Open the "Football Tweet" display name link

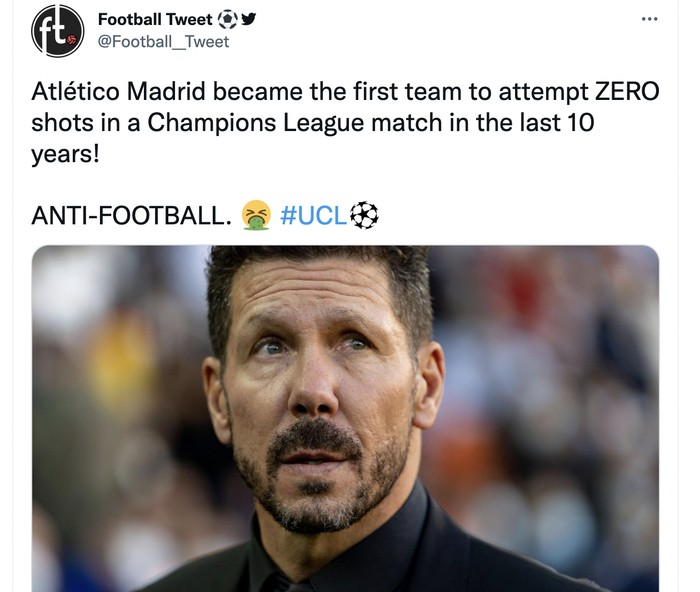coord(155,19)
